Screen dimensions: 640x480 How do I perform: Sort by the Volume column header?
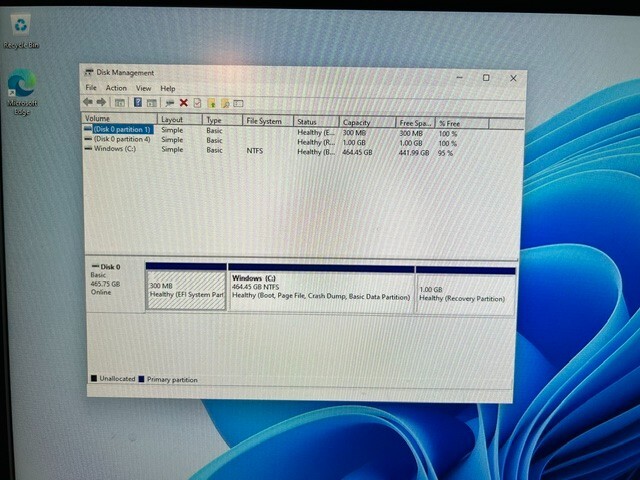pos(120,118)
